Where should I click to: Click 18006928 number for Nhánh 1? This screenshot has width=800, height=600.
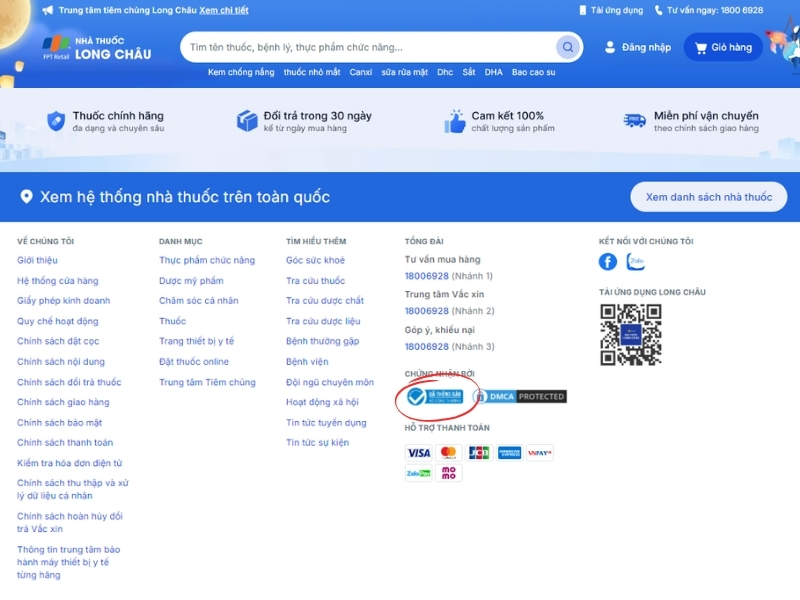(x=427, y=276)
